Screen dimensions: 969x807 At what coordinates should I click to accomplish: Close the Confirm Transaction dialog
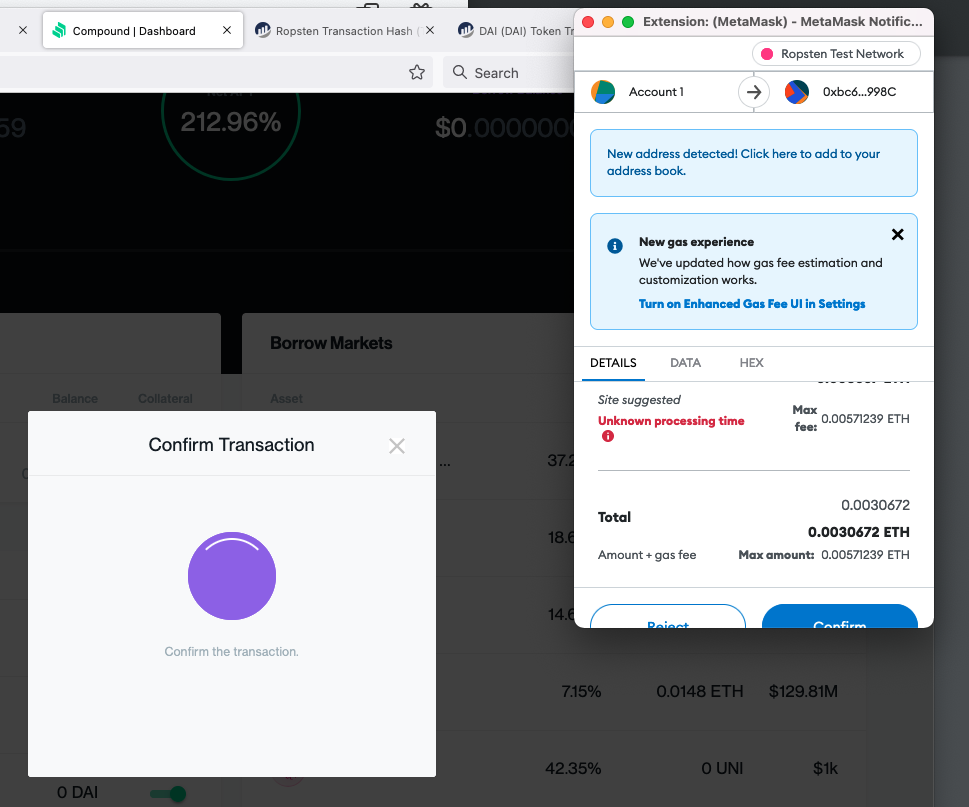point(397,446)
